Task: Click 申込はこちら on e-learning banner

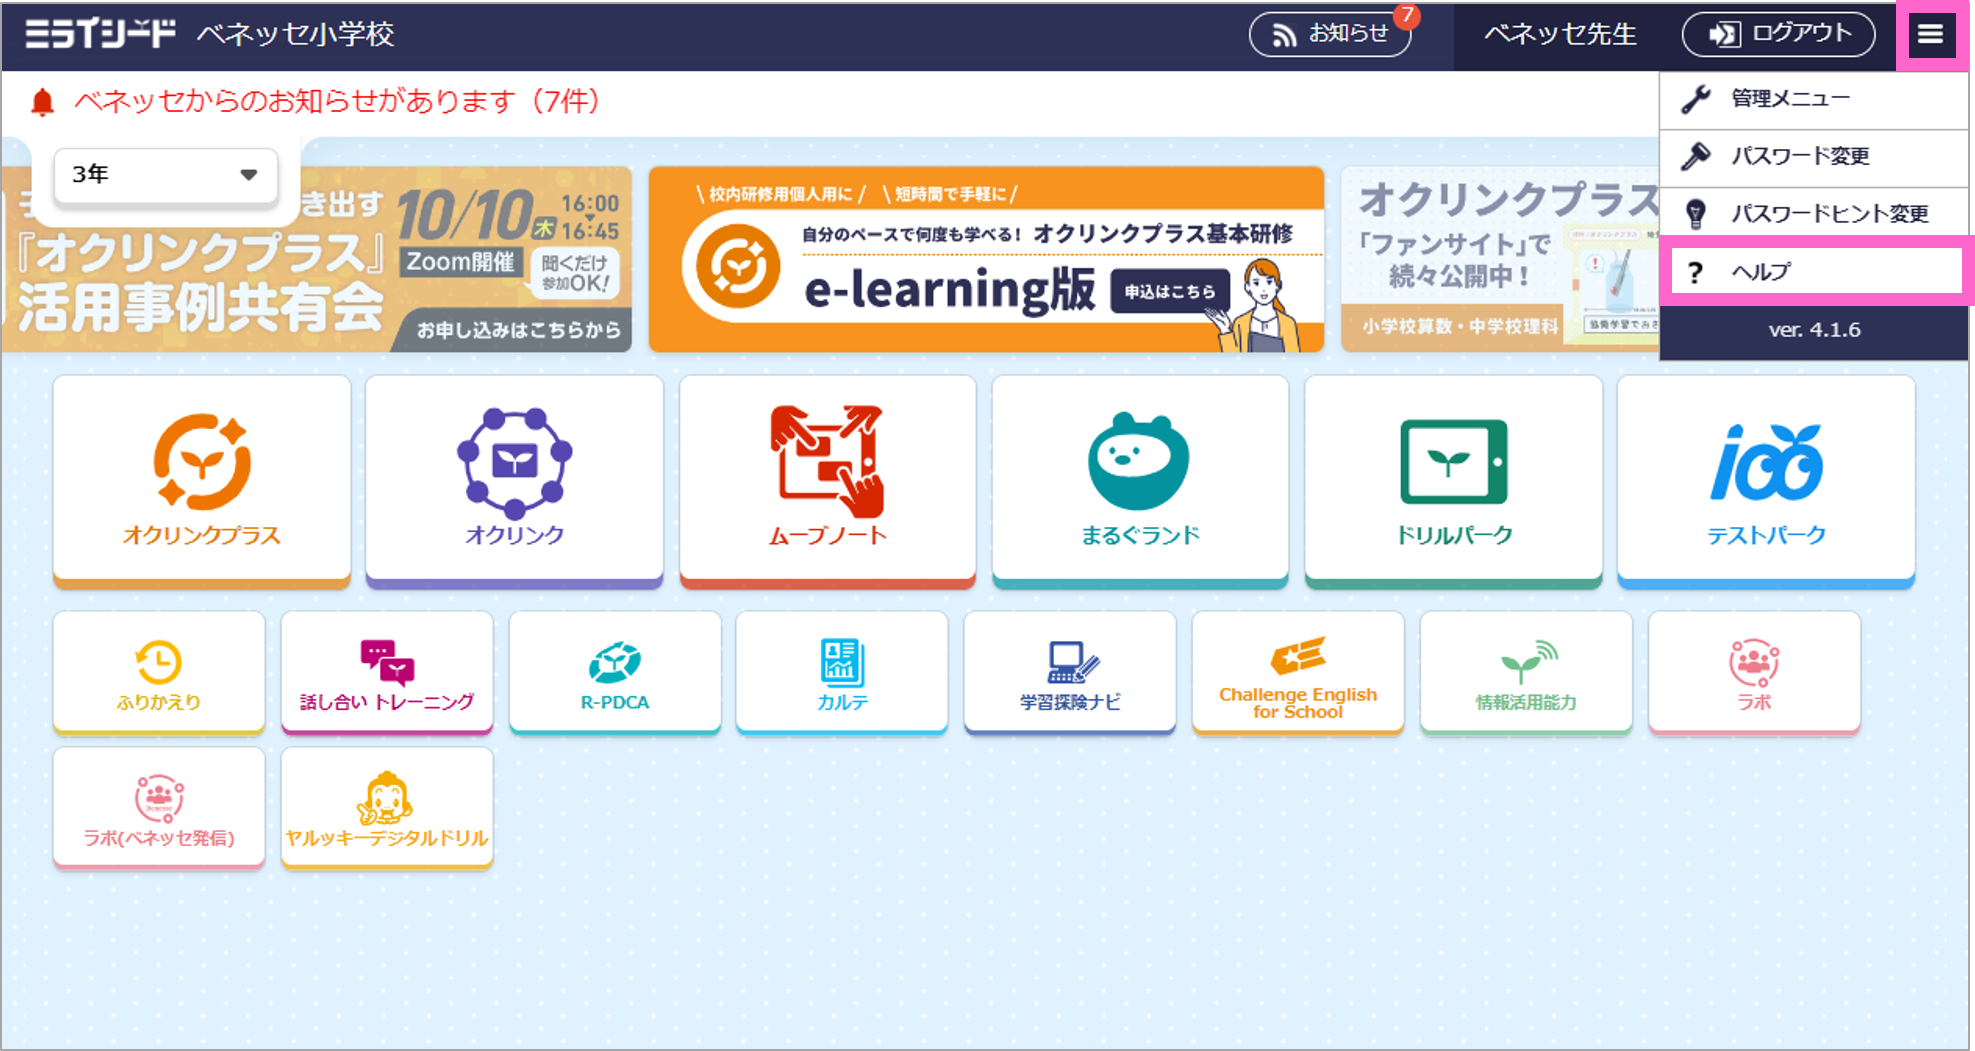Action: 1169,292
